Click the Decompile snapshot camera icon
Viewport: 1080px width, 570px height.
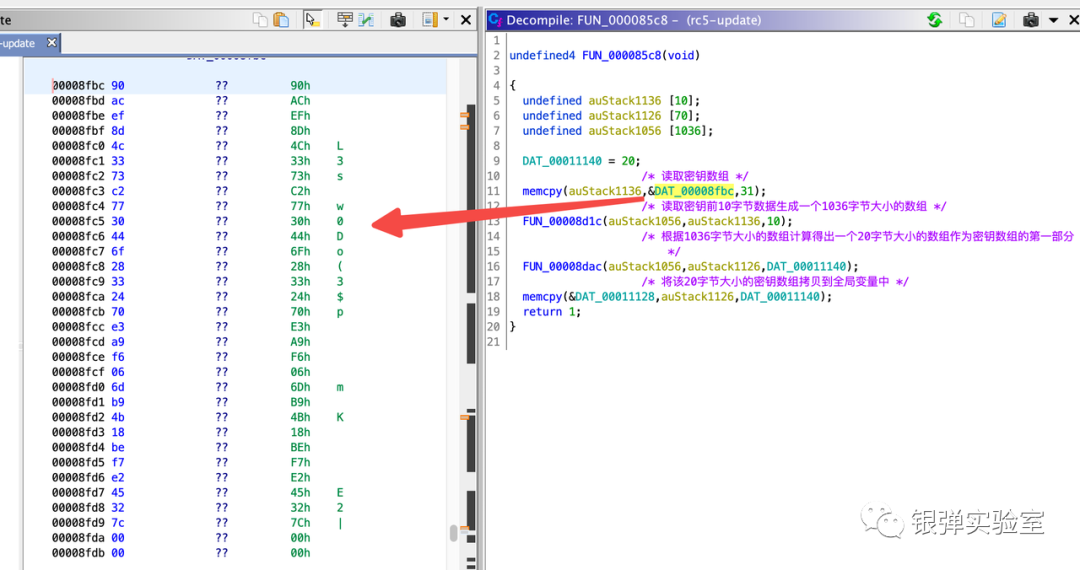pos(1030,20)
